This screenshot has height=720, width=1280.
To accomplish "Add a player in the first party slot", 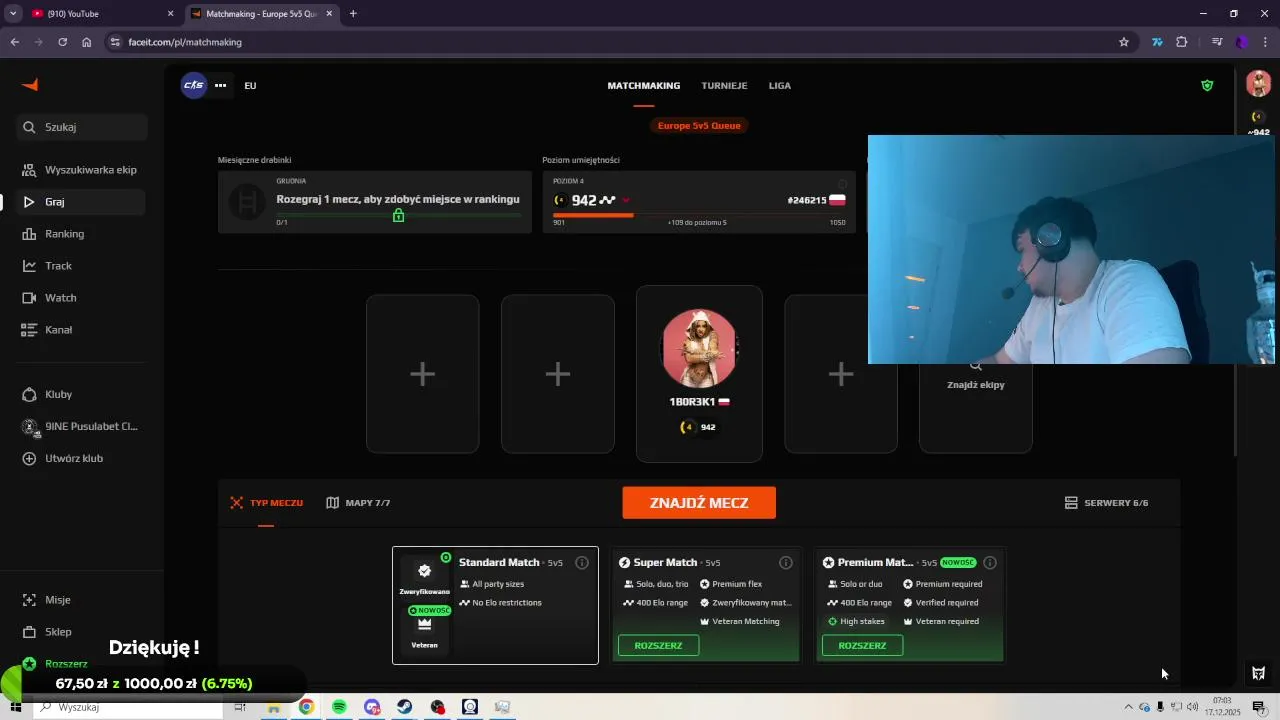I will coord(422,374).
